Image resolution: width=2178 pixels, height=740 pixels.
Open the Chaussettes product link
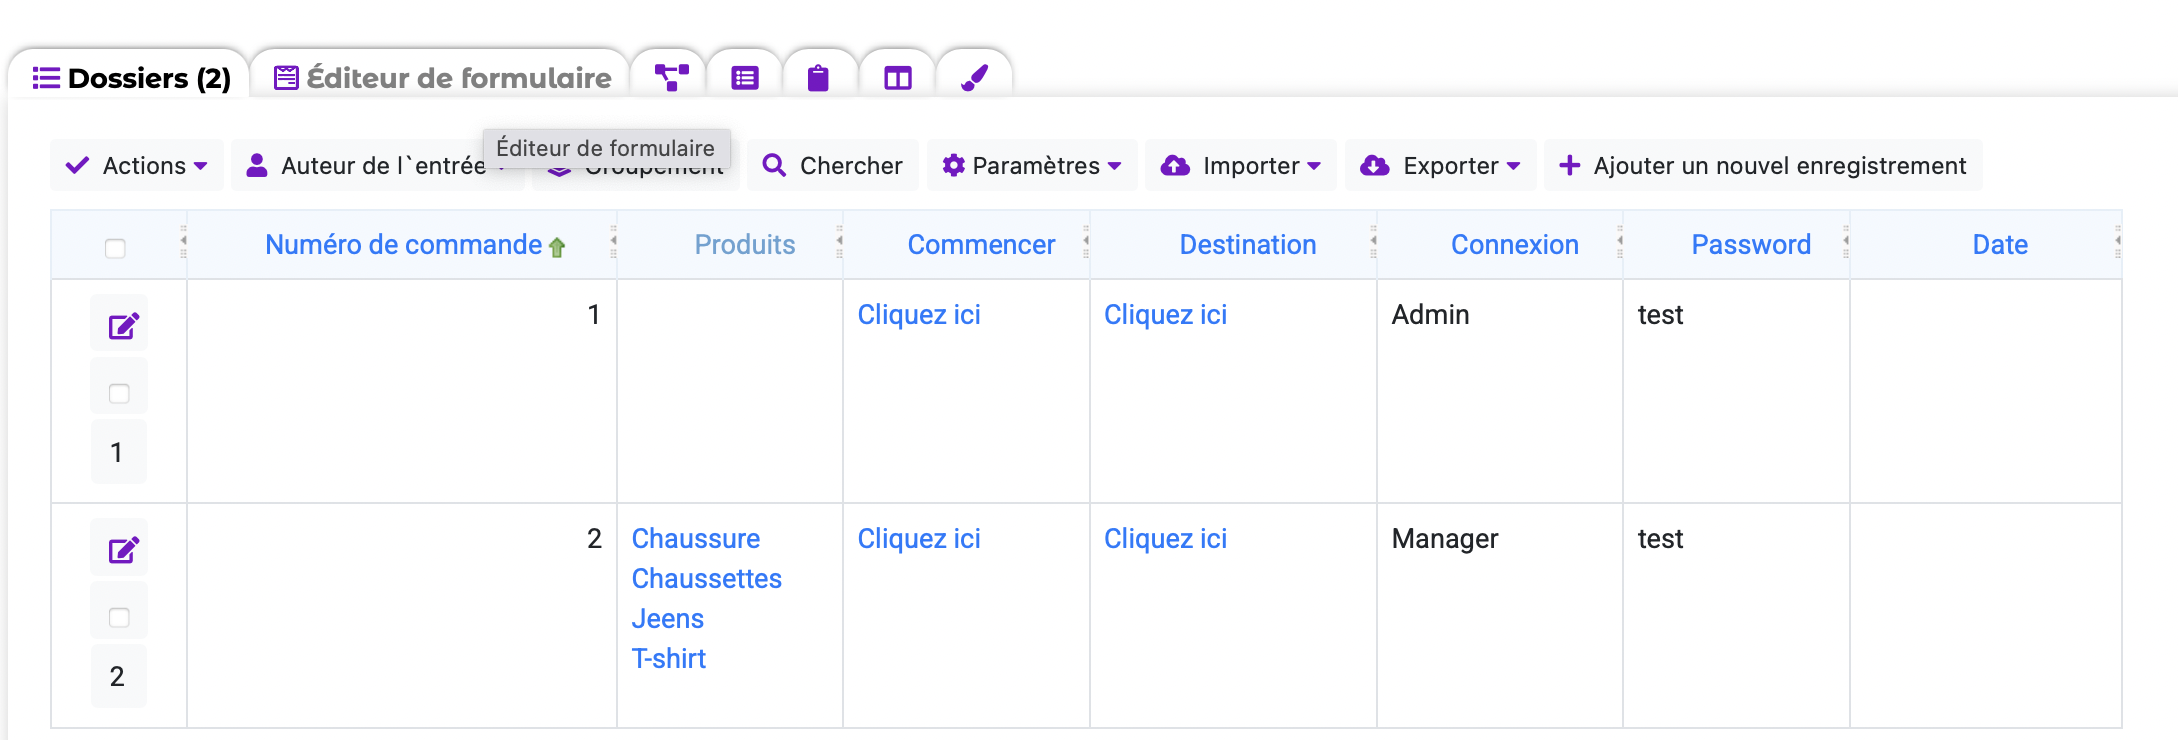707,579
